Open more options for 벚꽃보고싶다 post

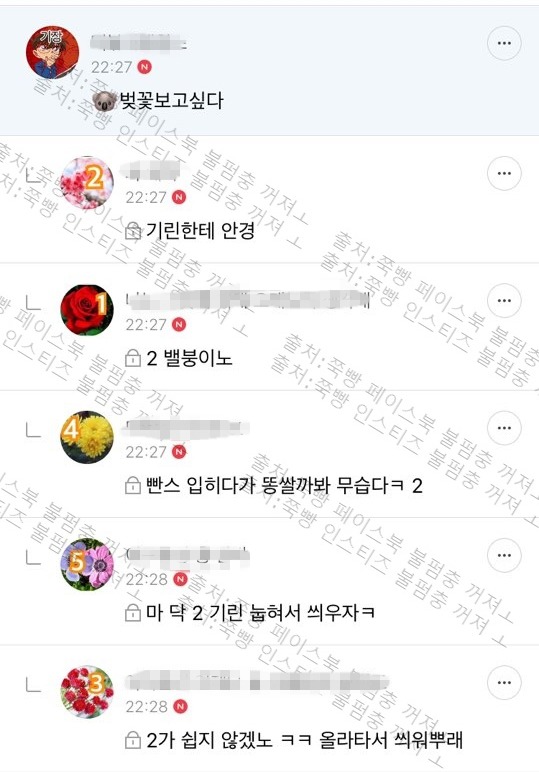coord(504,43)
